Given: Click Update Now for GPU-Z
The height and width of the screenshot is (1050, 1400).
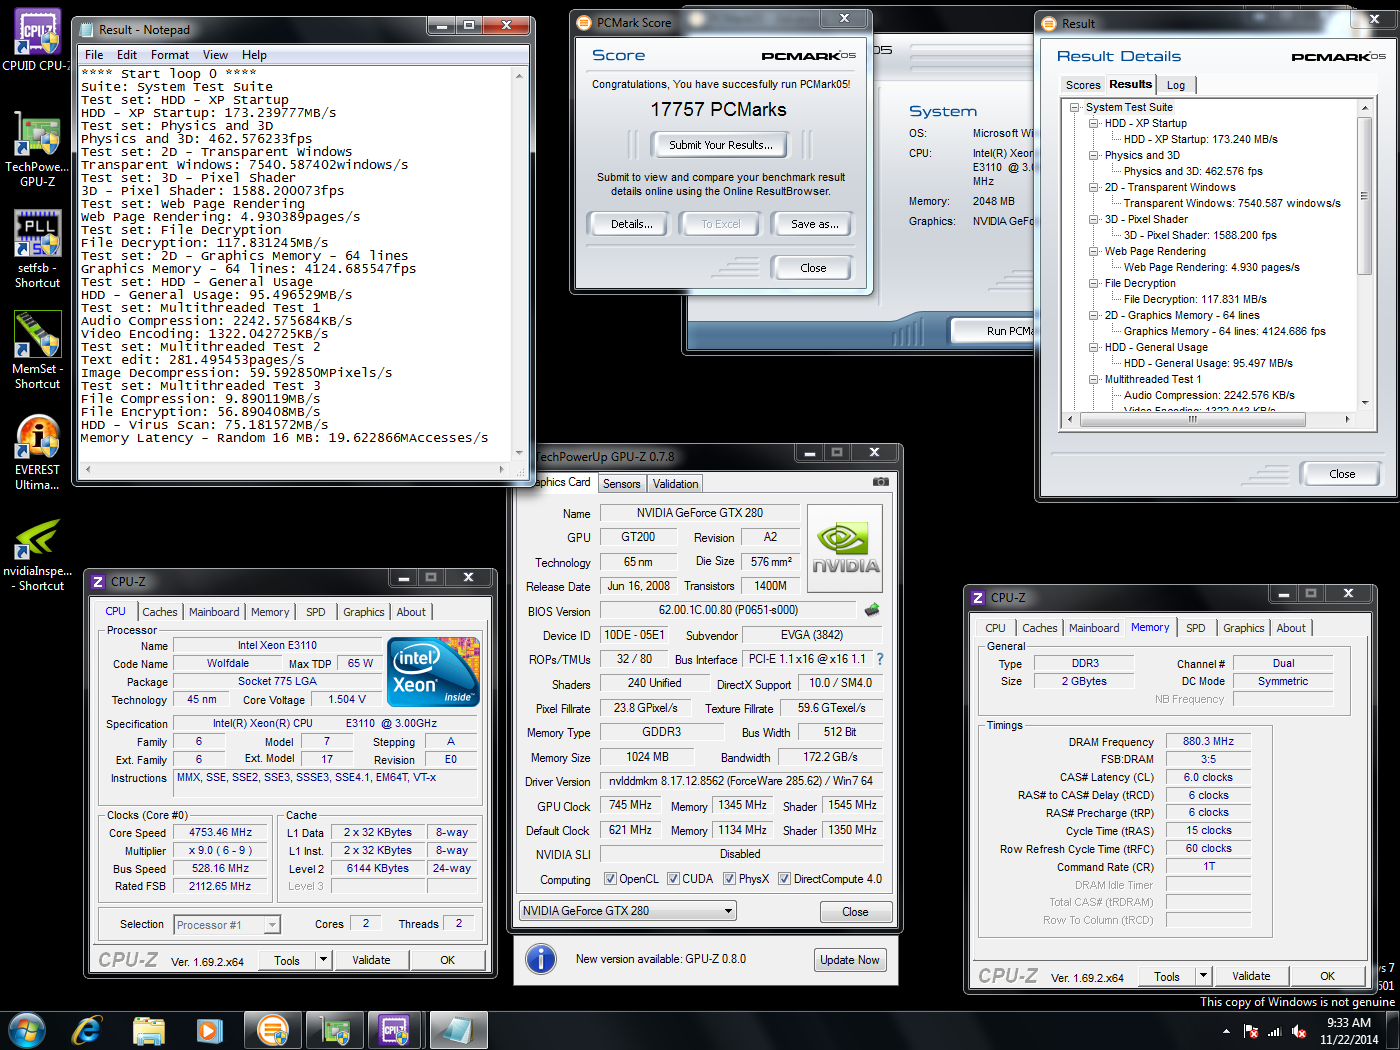Looking at the screenshot, I should [x=850, y=960].
